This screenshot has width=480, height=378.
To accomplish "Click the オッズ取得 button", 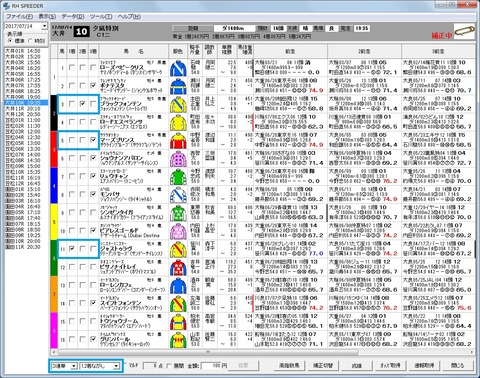I will point(390,365).
